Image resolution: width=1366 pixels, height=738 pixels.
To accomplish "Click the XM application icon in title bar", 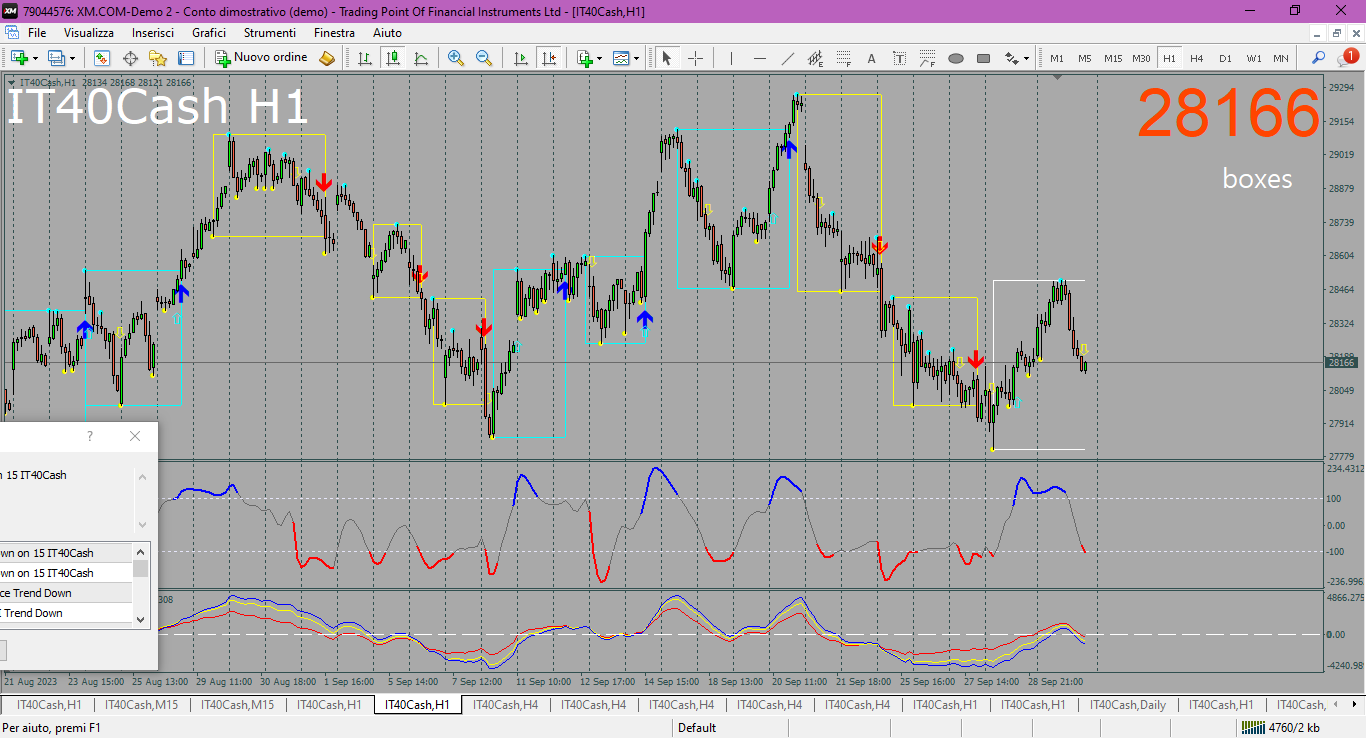I will coord(10,10).
